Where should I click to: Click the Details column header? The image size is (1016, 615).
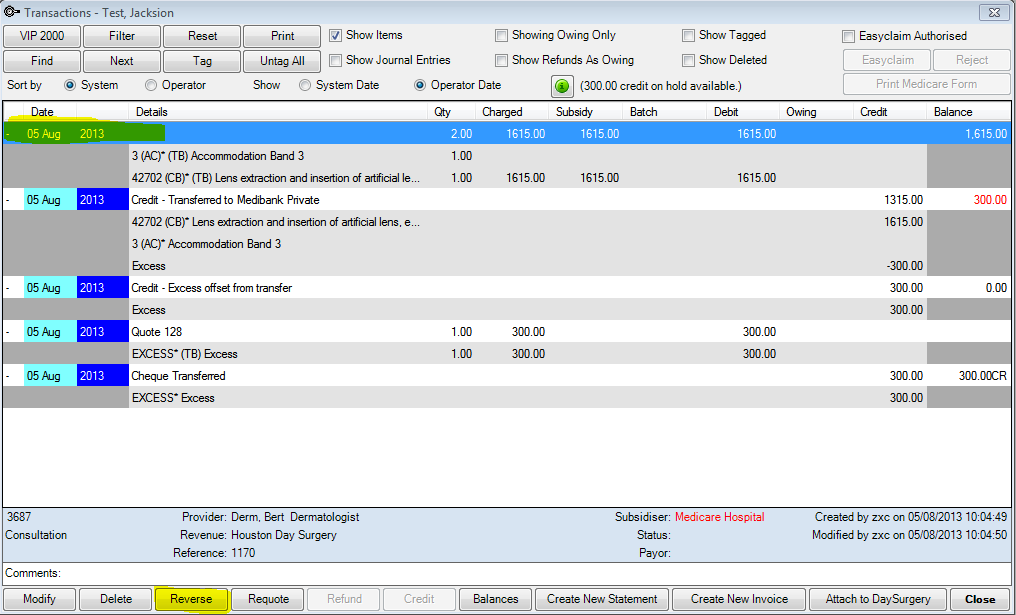[279, 112]
